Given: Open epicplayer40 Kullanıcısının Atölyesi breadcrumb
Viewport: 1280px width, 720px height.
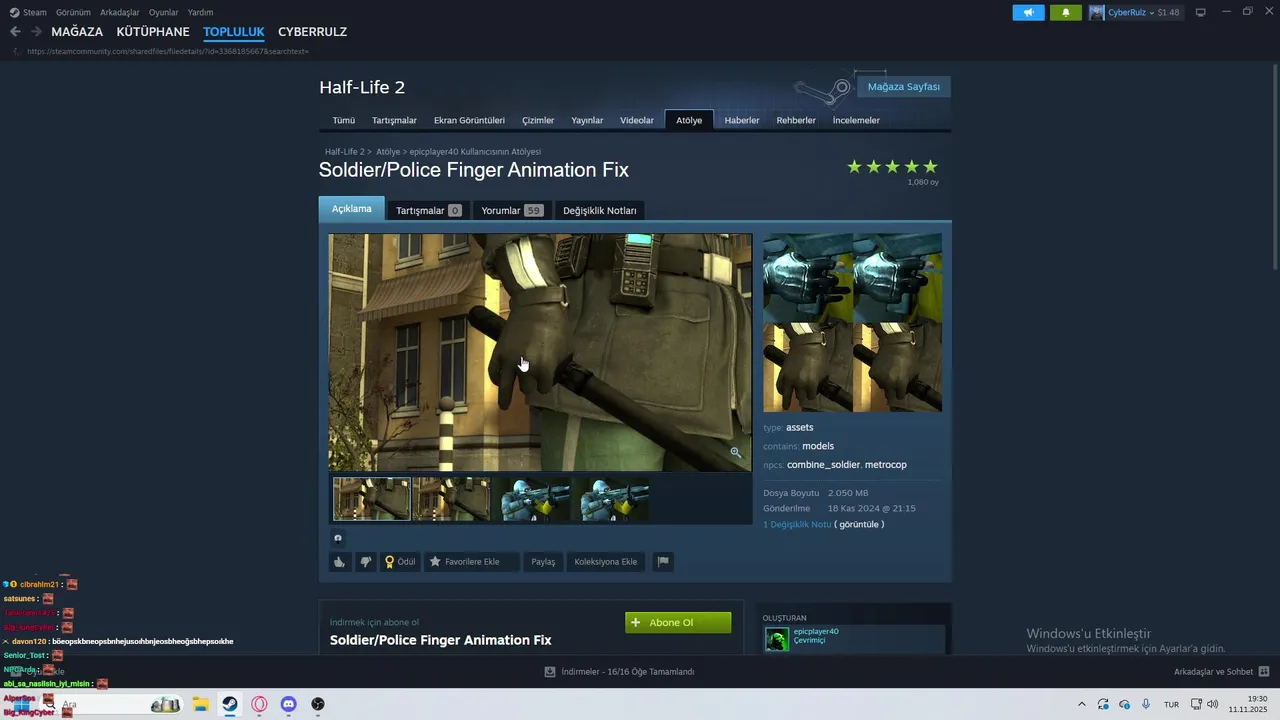Looking at the screenshot, I should [x=475, y=152].
